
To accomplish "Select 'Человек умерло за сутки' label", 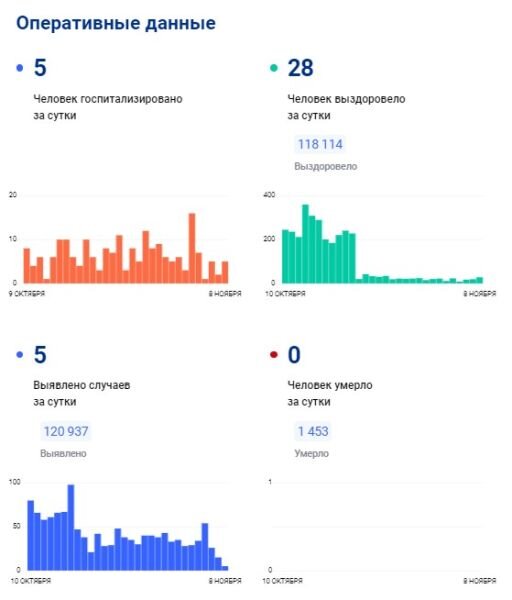I will [x=330, y=393].
